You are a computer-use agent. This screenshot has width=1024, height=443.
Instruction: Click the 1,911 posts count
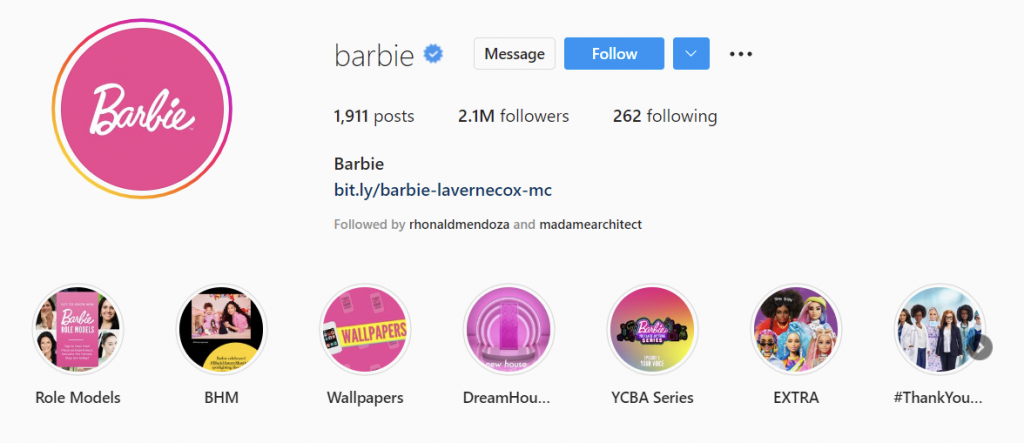(x=374, y=116)
